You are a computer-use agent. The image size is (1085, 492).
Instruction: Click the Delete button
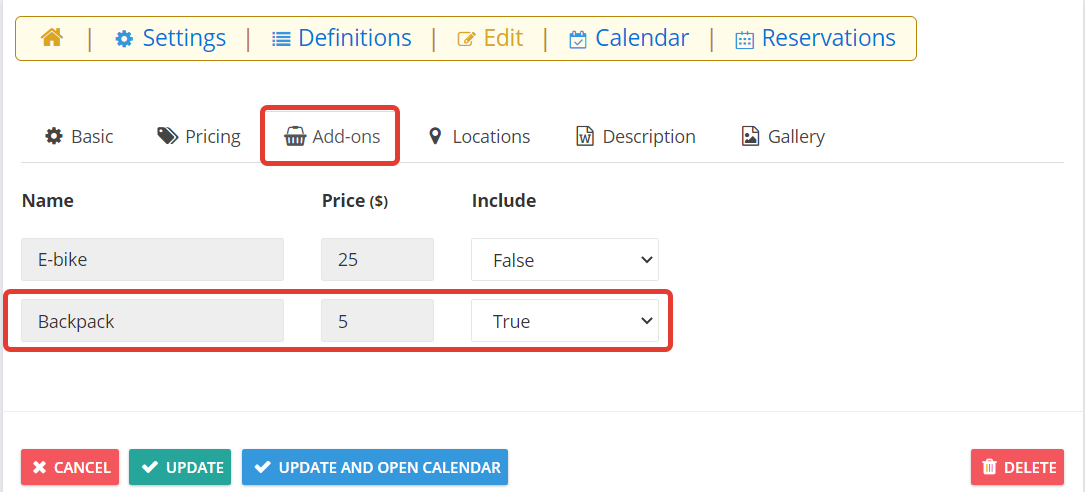pos(1017,467)
